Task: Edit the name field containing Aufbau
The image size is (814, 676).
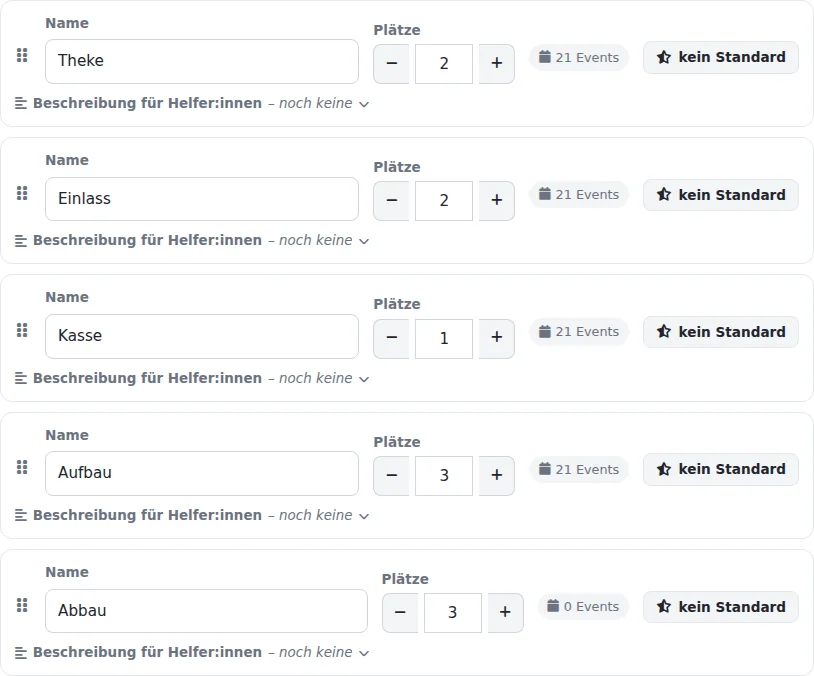Action: click(x=202, y=473)
